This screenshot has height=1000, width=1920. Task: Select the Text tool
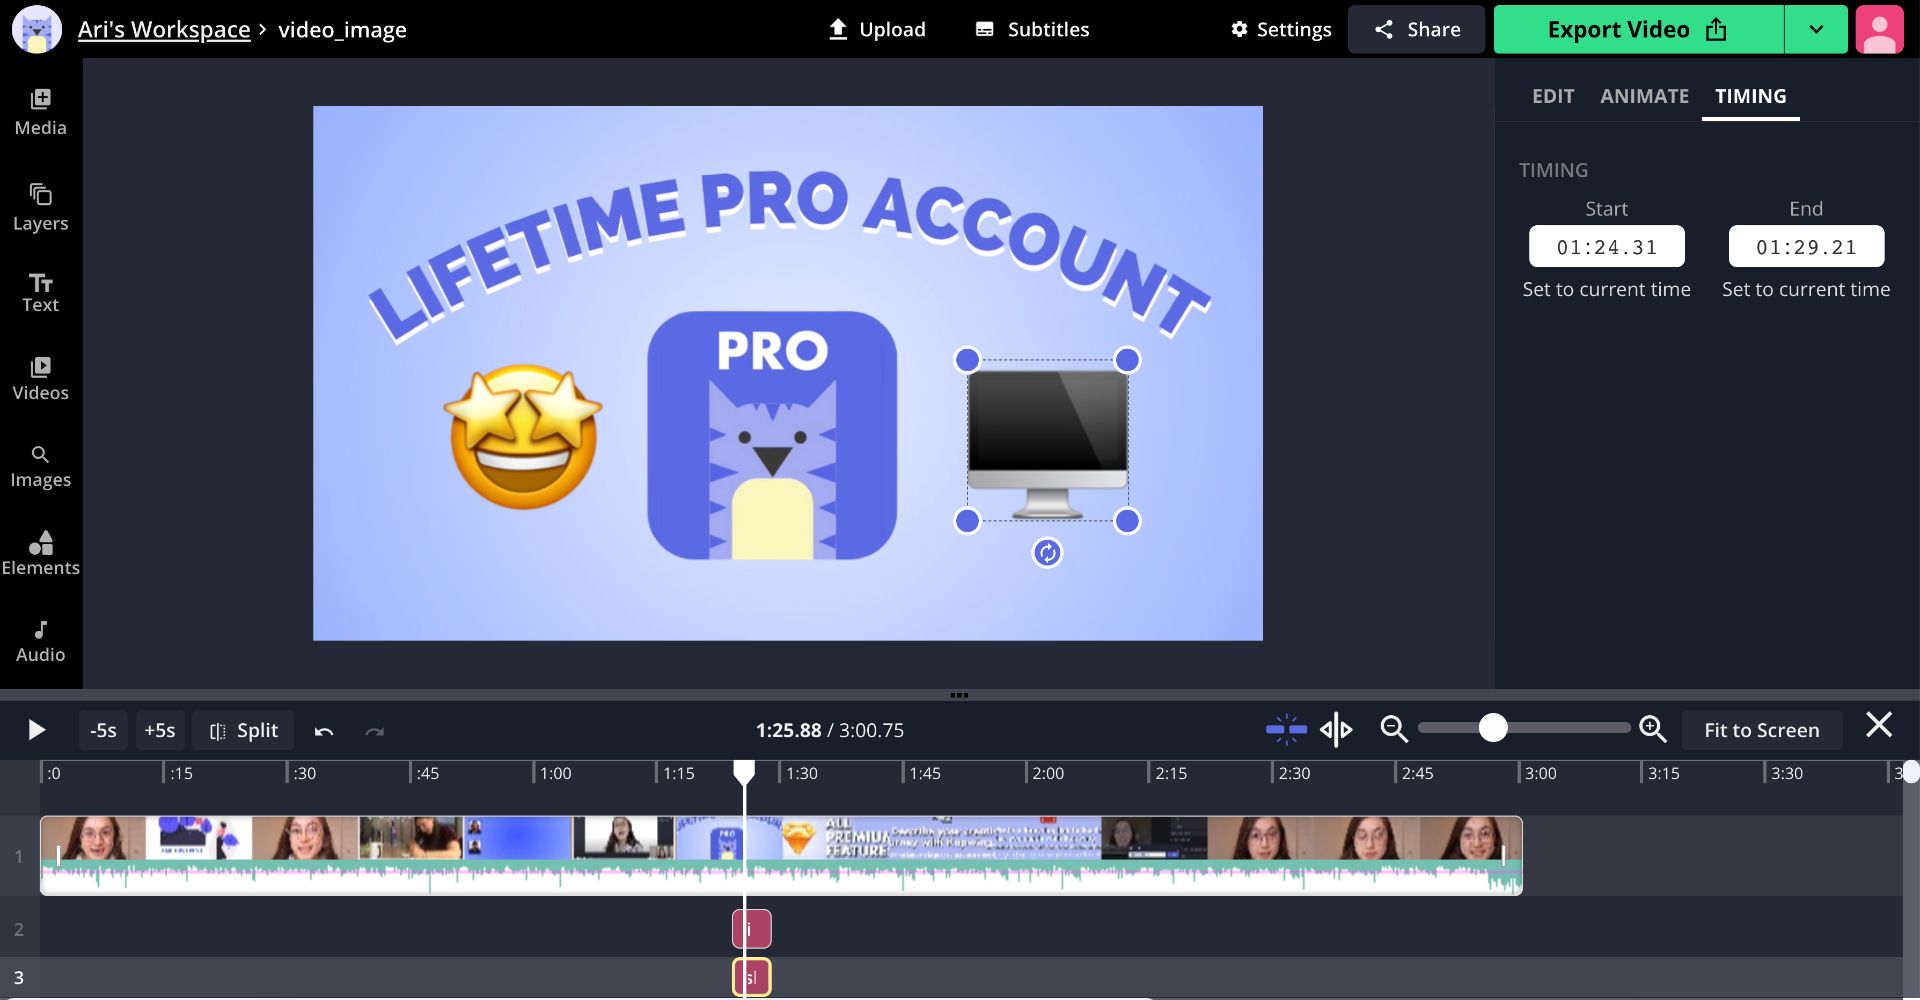[40, 292]
